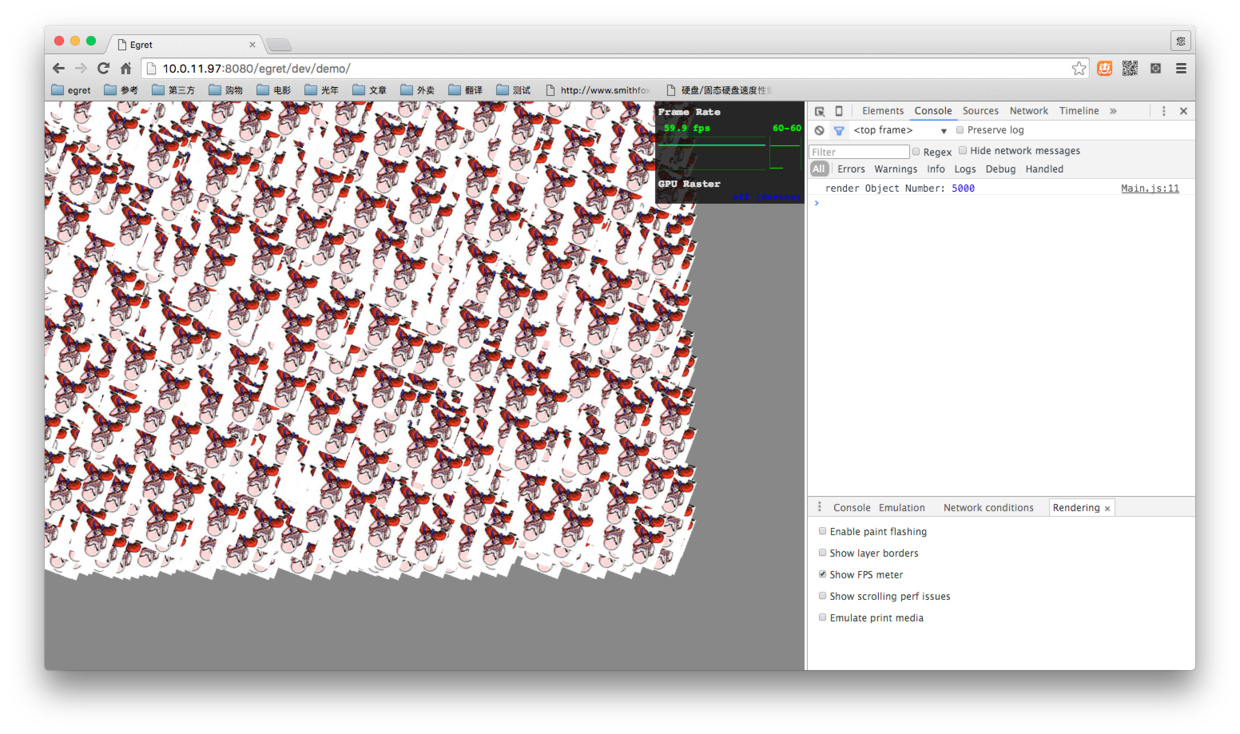Activate the inspect element picker icon
Viewport: 1240px width, 734px height.
click(820, 111)
